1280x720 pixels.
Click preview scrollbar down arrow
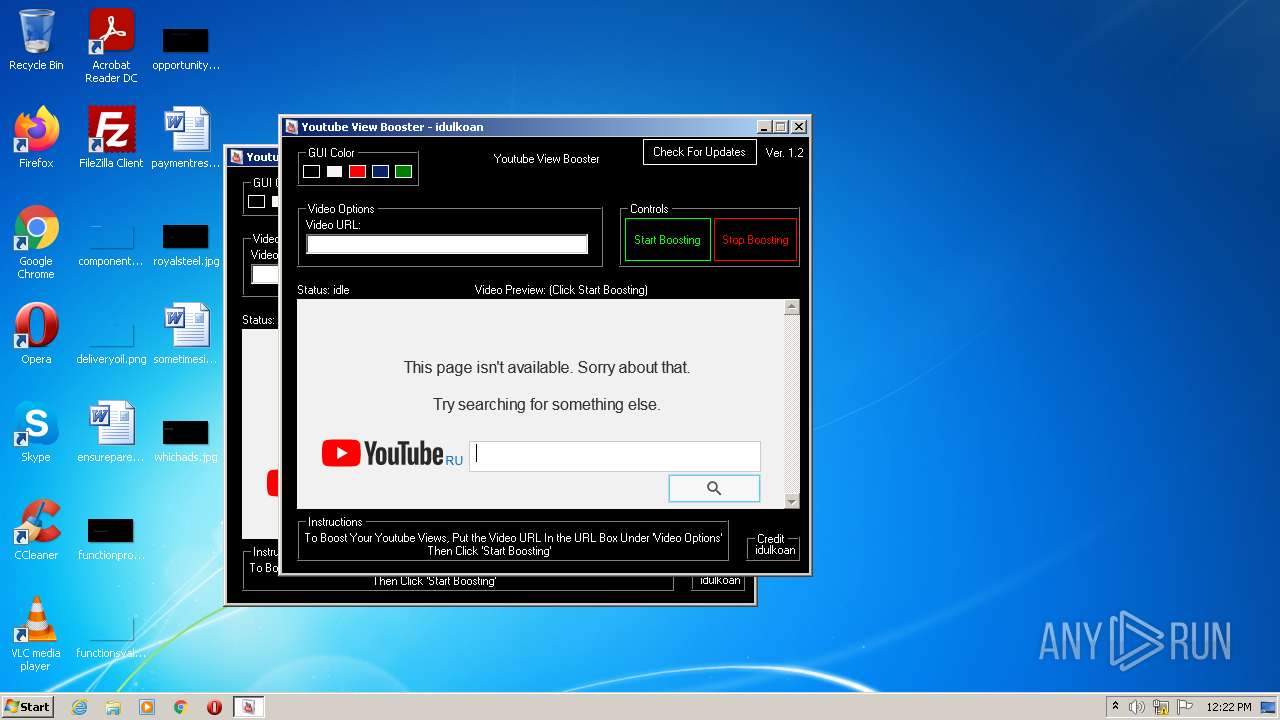pos(792,501)
